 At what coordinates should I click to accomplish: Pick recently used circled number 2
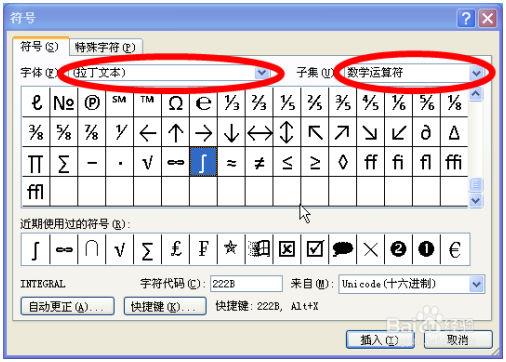[398, 249]
